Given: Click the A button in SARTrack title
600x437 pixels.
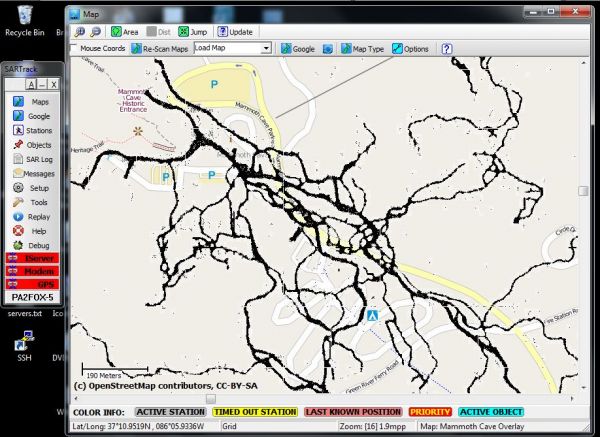Looking at the screenshot, I should 31,85.
